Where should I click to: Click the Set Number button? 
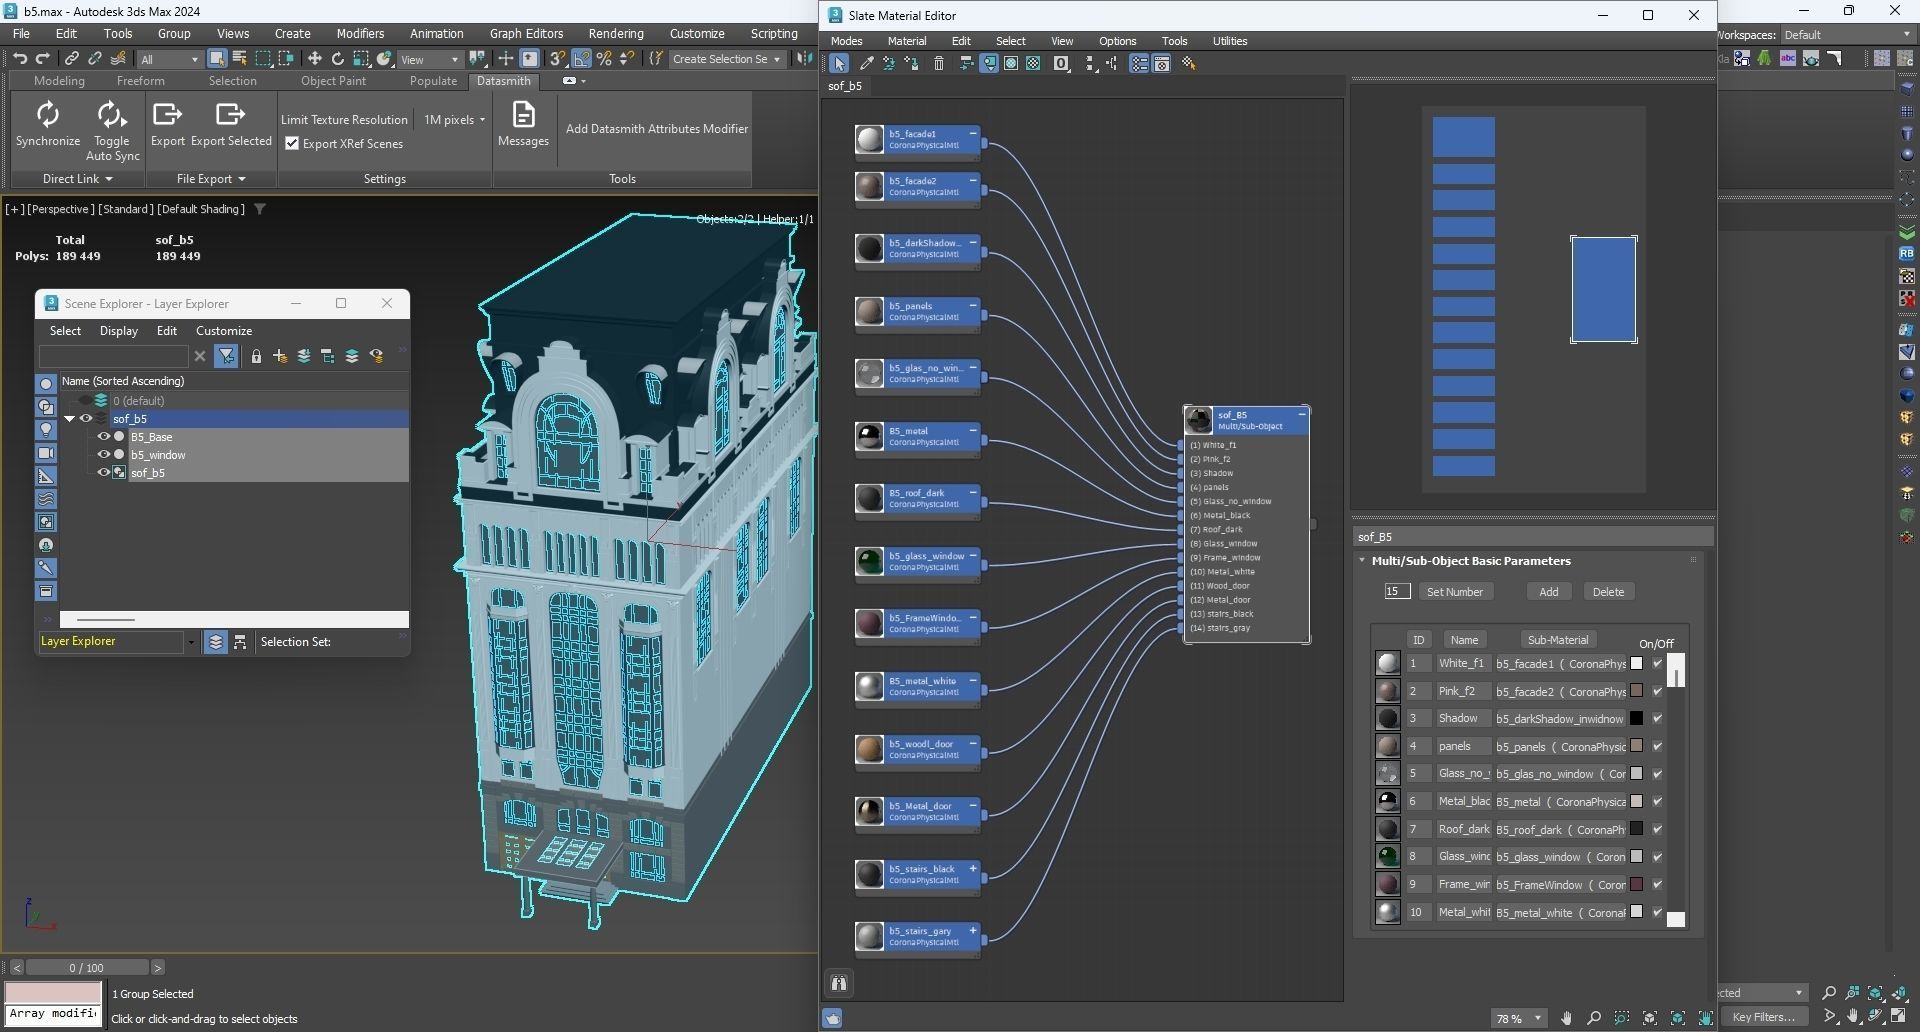[1454, 592]
